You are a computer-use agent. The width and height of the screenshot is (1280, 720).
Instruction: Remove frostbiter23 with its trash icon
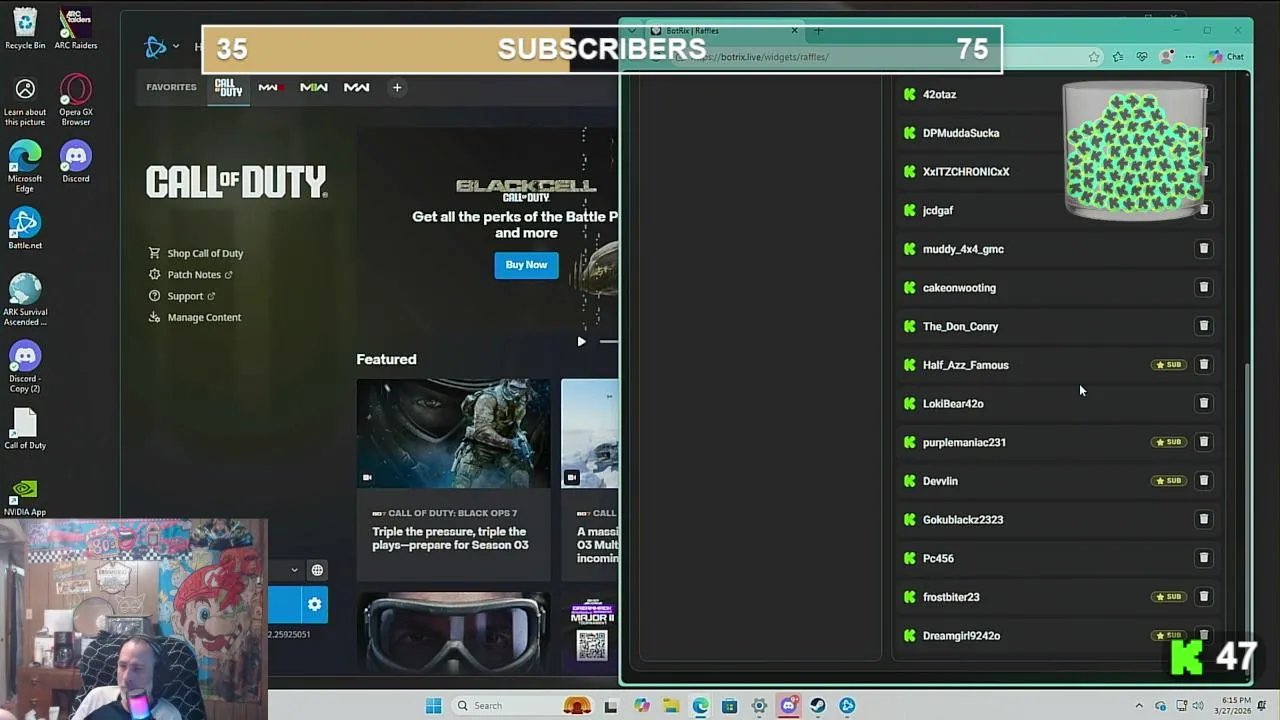1204,596
